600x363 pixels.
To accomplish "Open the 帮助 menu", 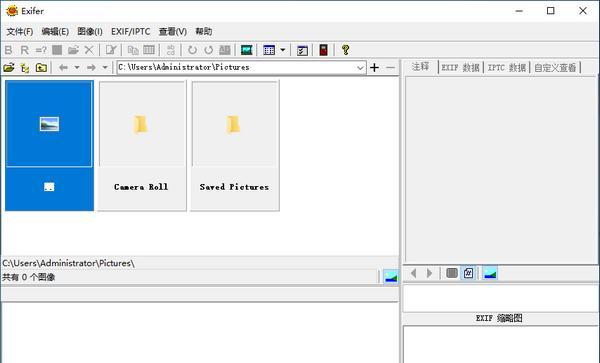I will [204, 31].
